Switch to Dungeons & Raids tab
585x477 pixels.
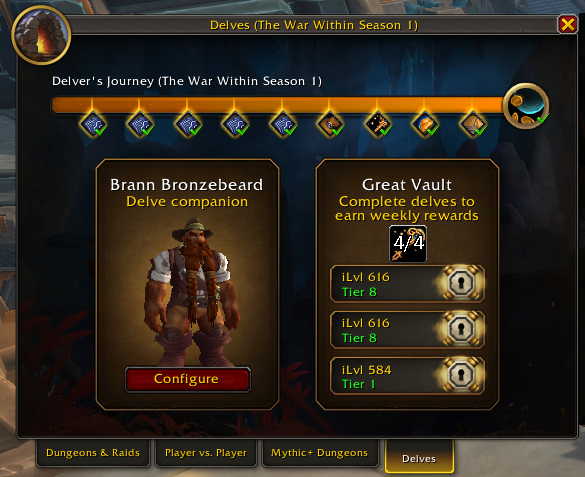pyautogui.click(x=93, y=453)
